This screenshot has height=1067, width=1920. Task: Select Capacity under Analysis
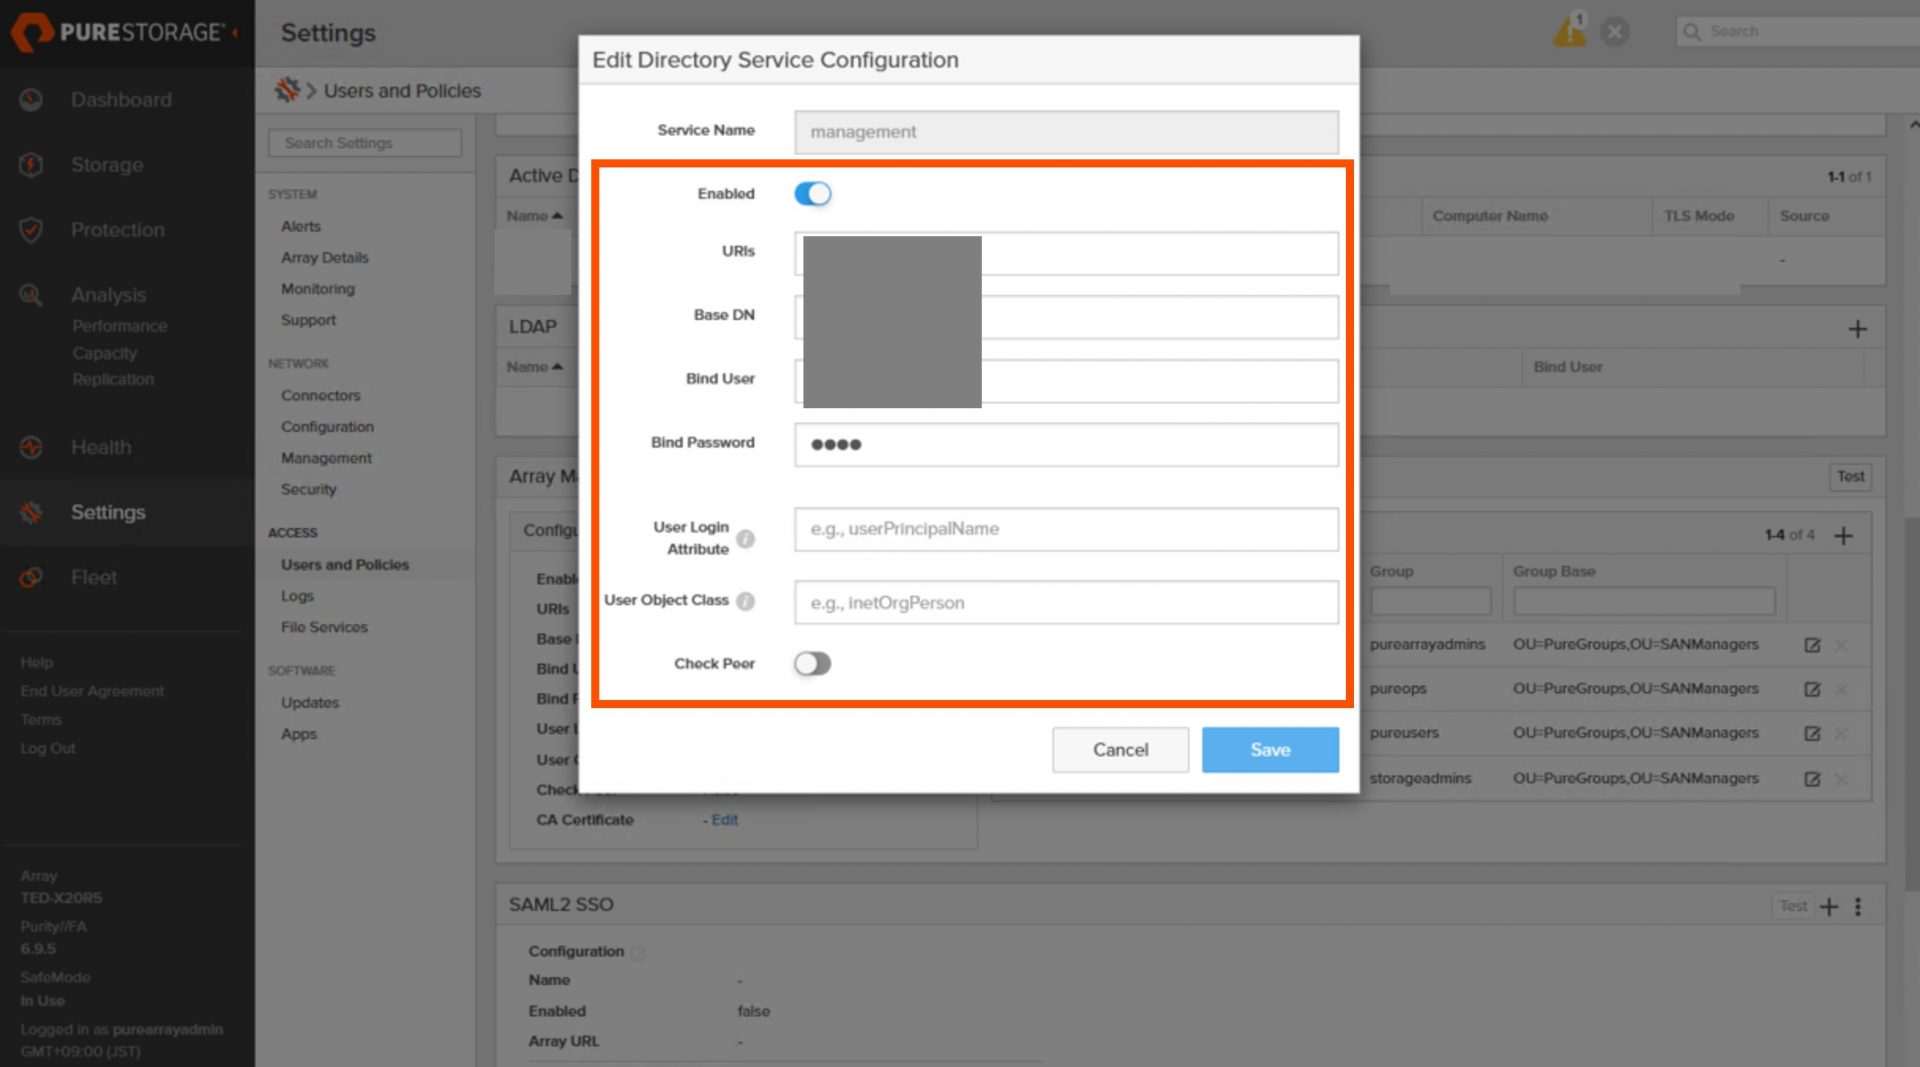[x=104, y=353]
